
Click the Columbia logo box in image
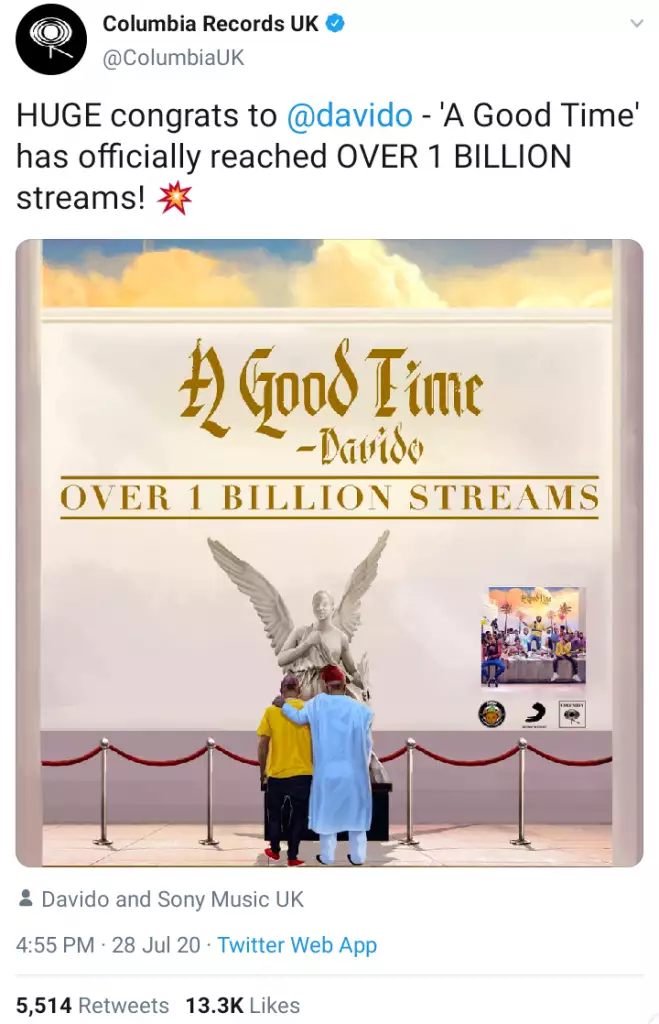[x=572, y=714]
